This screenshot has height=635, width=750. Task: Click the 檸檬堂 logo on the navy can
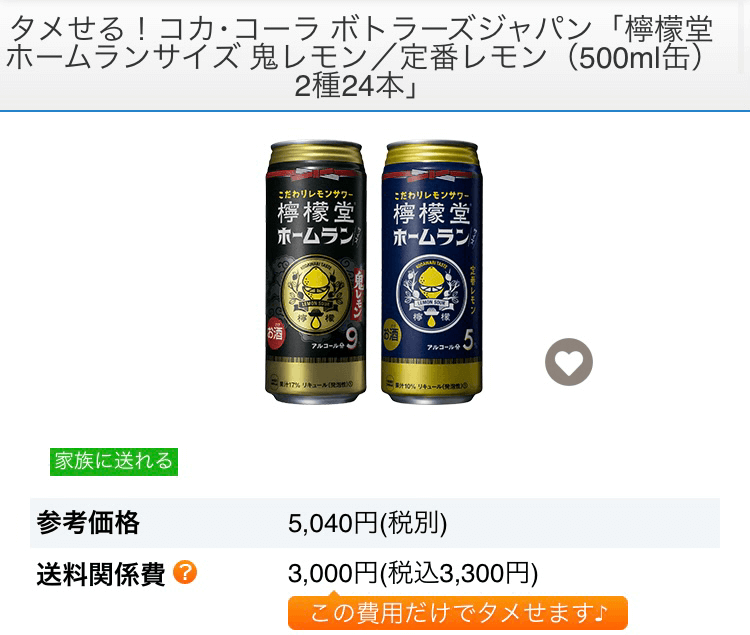pos(431,213)
